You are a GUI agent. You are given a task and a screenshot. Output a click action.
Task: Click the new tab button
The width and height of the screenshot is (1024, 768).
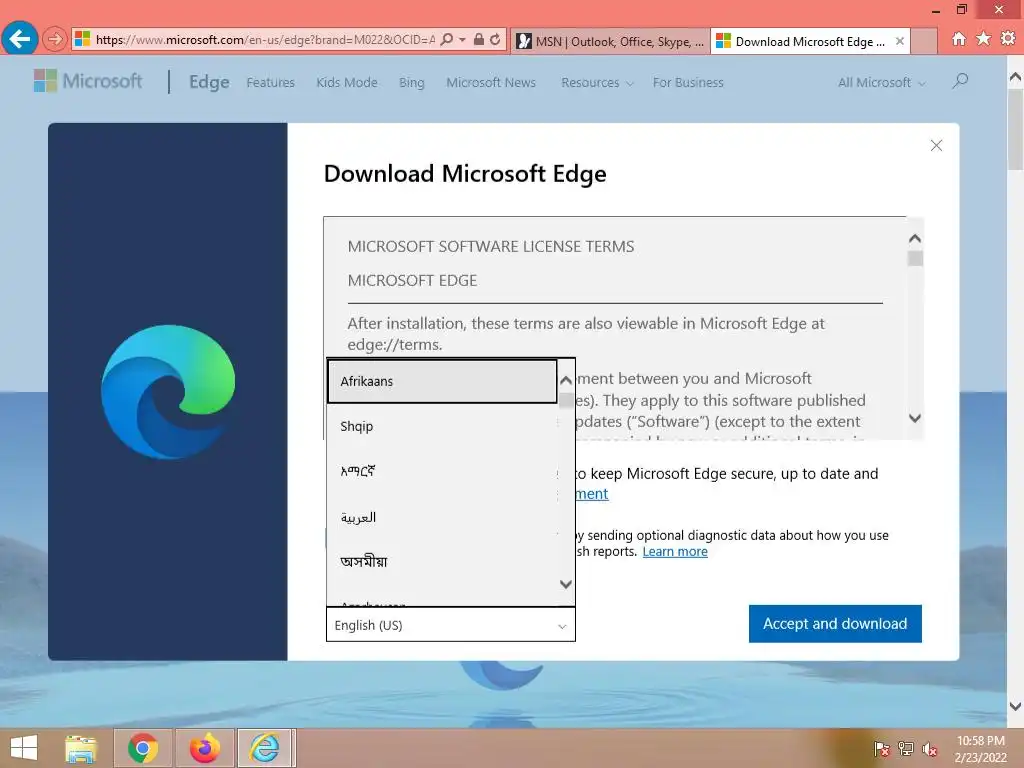tap(924, 41)
